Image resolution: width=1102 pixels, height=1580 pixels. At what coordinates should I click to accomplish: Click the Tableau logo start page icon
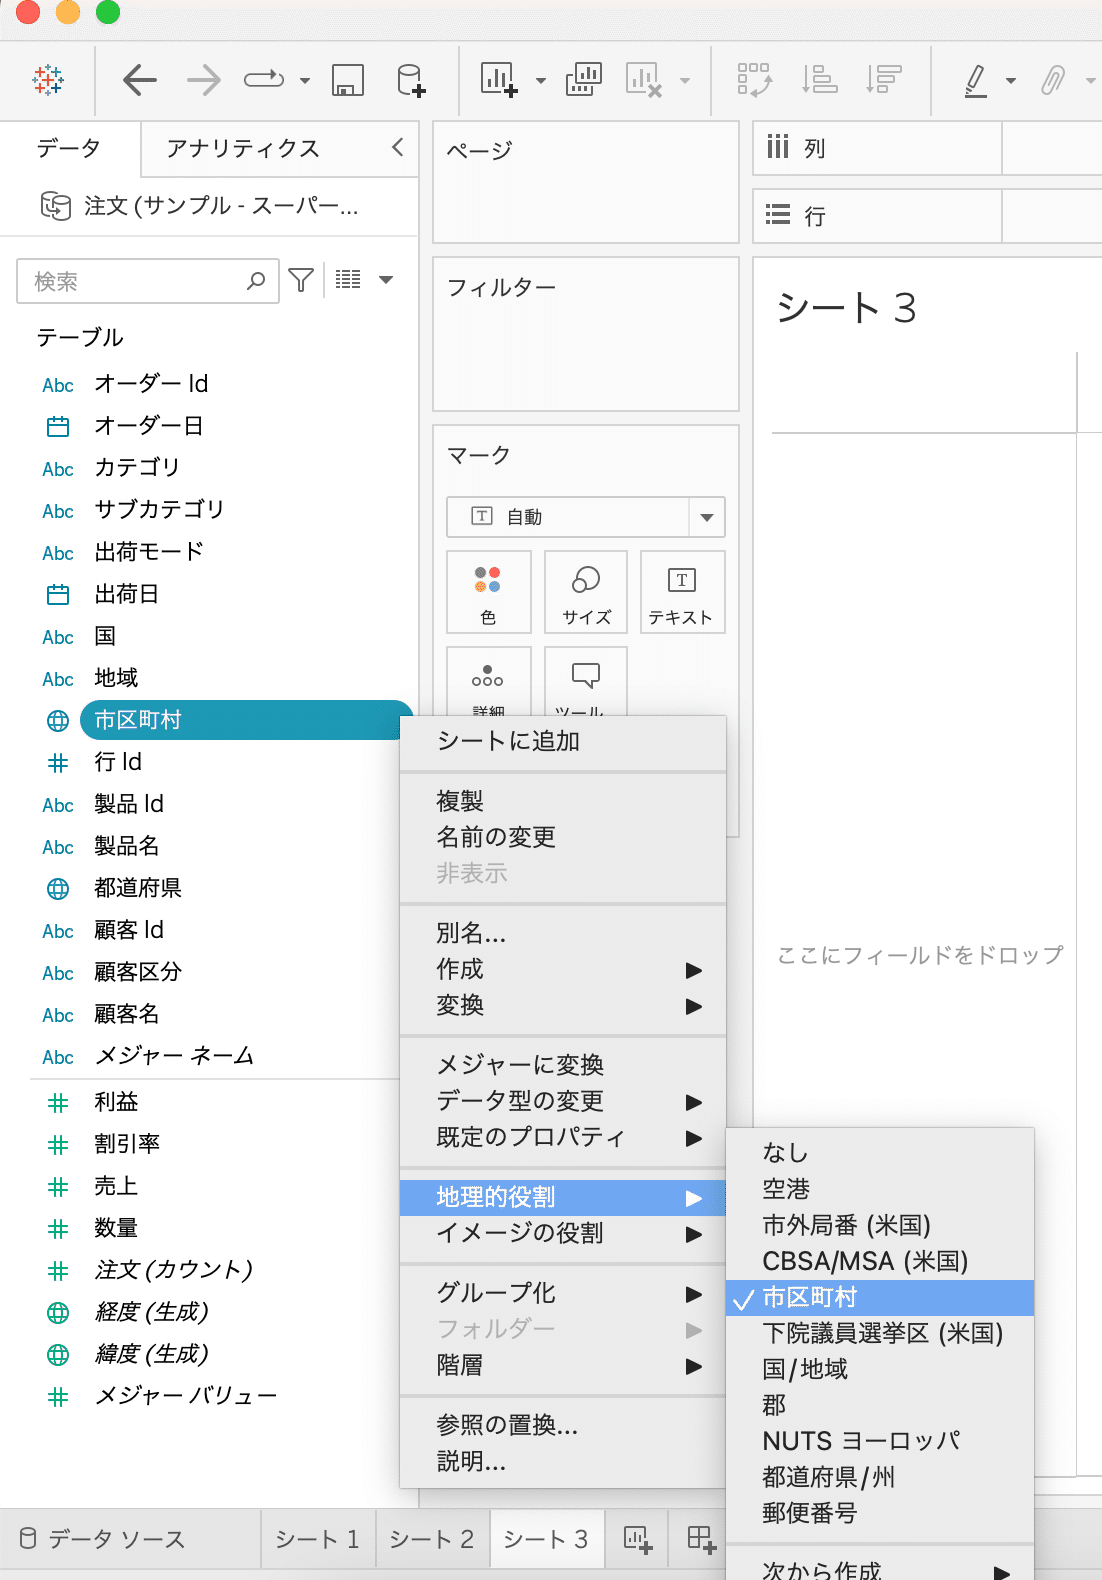pyautogui.click(x=48, y=79)
